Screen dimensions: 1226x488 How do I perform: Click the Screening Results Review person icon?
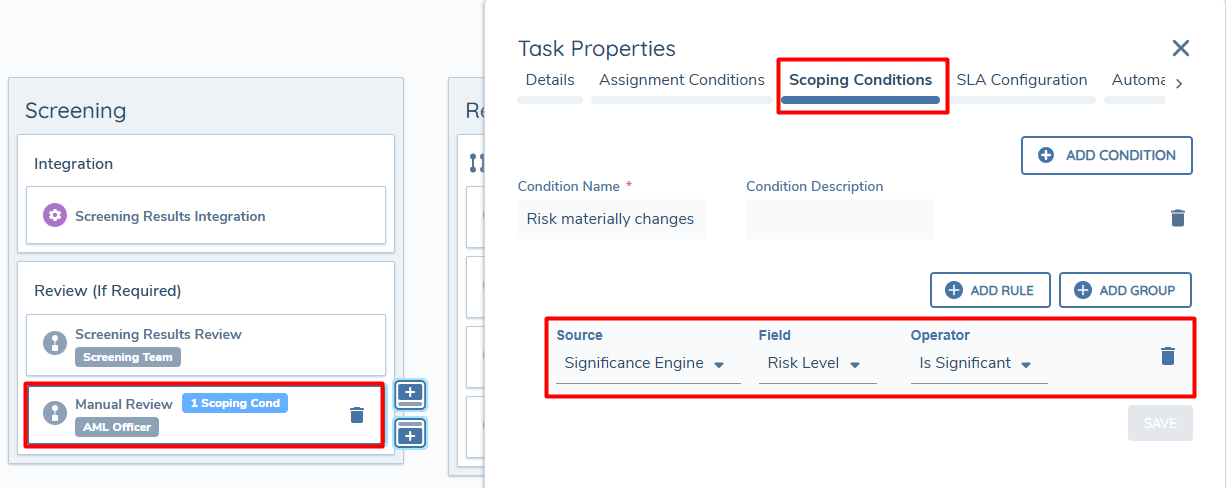[55, 342]
